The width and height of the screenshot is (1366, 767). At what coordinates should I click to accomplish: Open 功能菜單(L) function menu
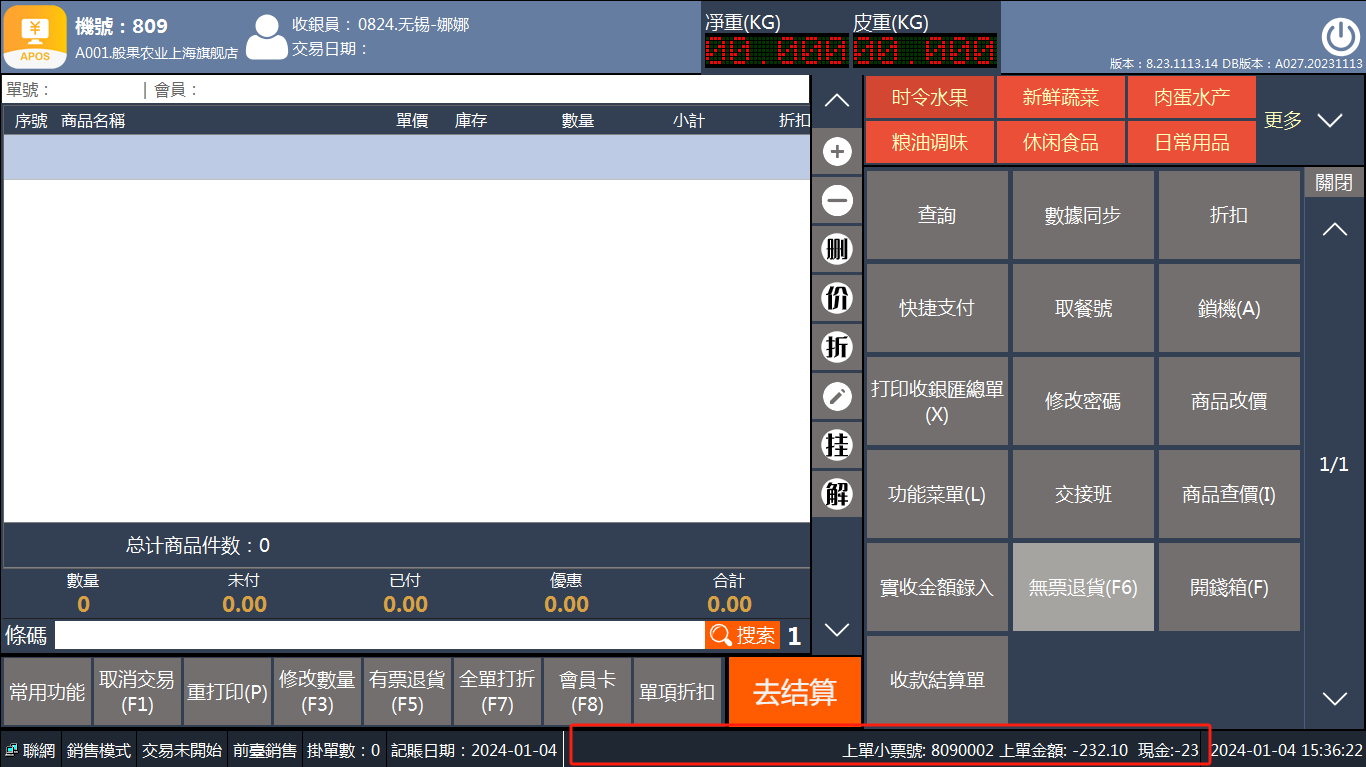937,494
